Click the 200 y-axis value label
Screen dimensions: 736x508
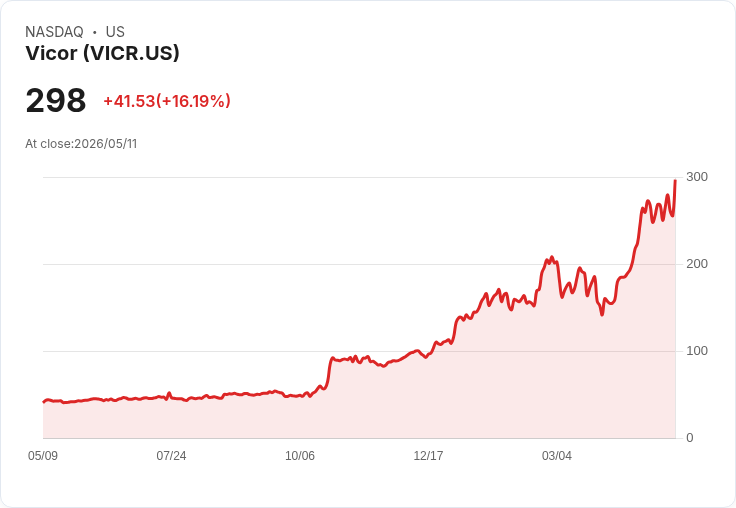pyautogui.click(x=697, y=264)
